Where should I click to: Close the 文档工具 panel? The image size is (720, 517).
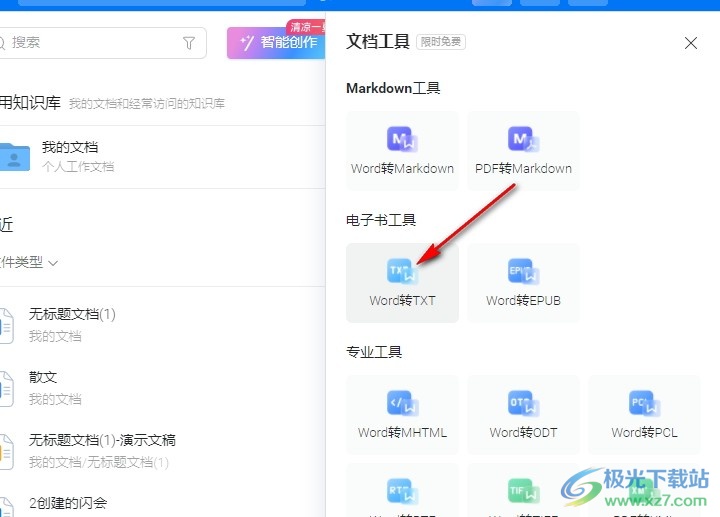(x=691, y=43)
